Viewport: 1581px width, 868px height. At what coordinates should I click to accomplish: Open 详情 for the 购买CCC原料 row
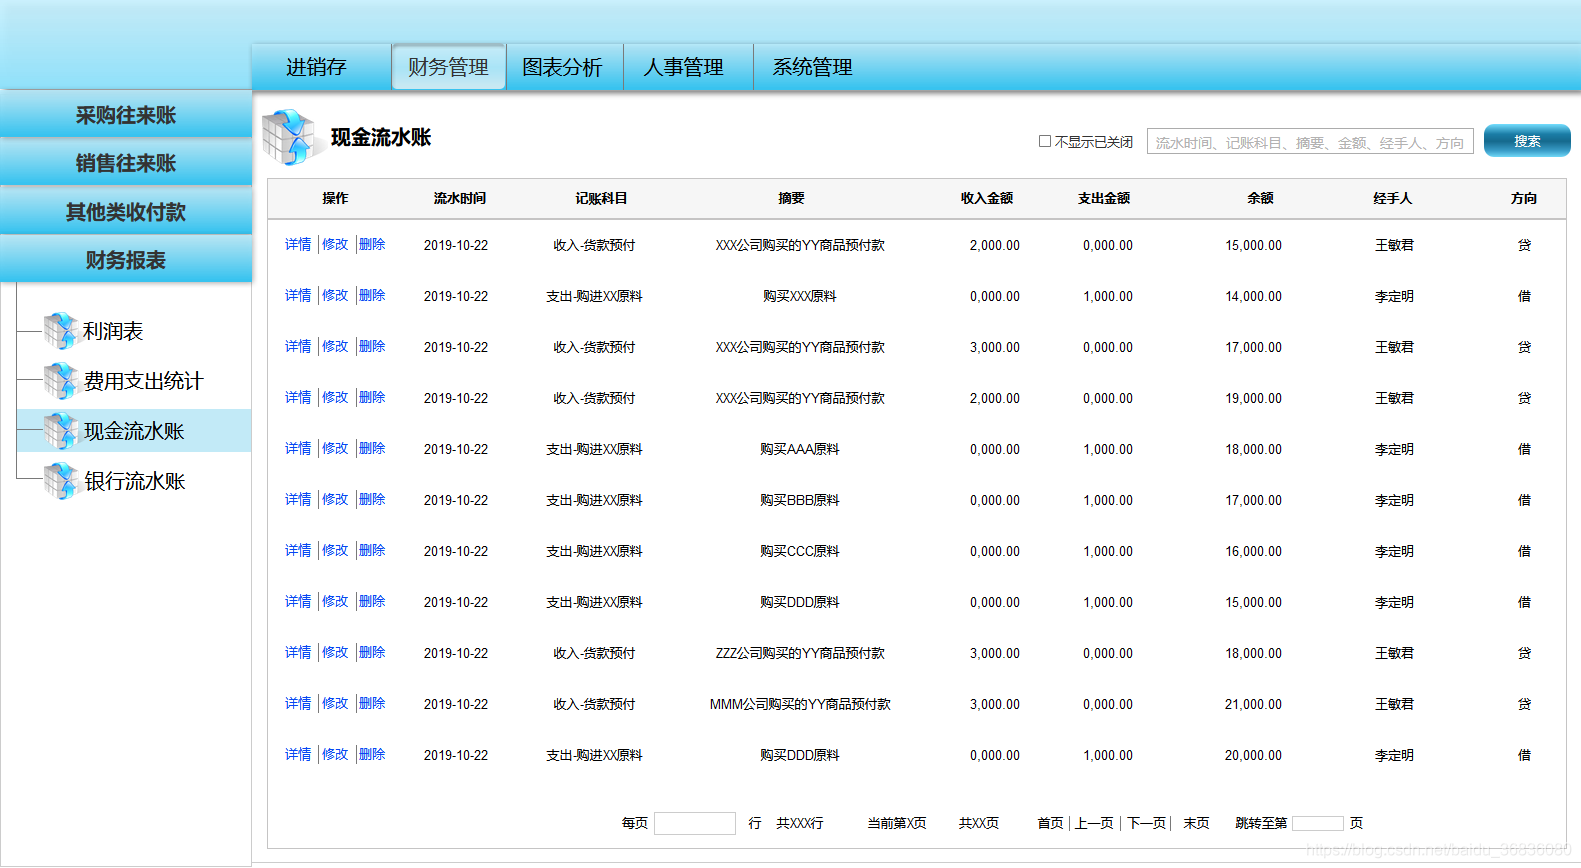pyautogui.click(x=298, y=550)
